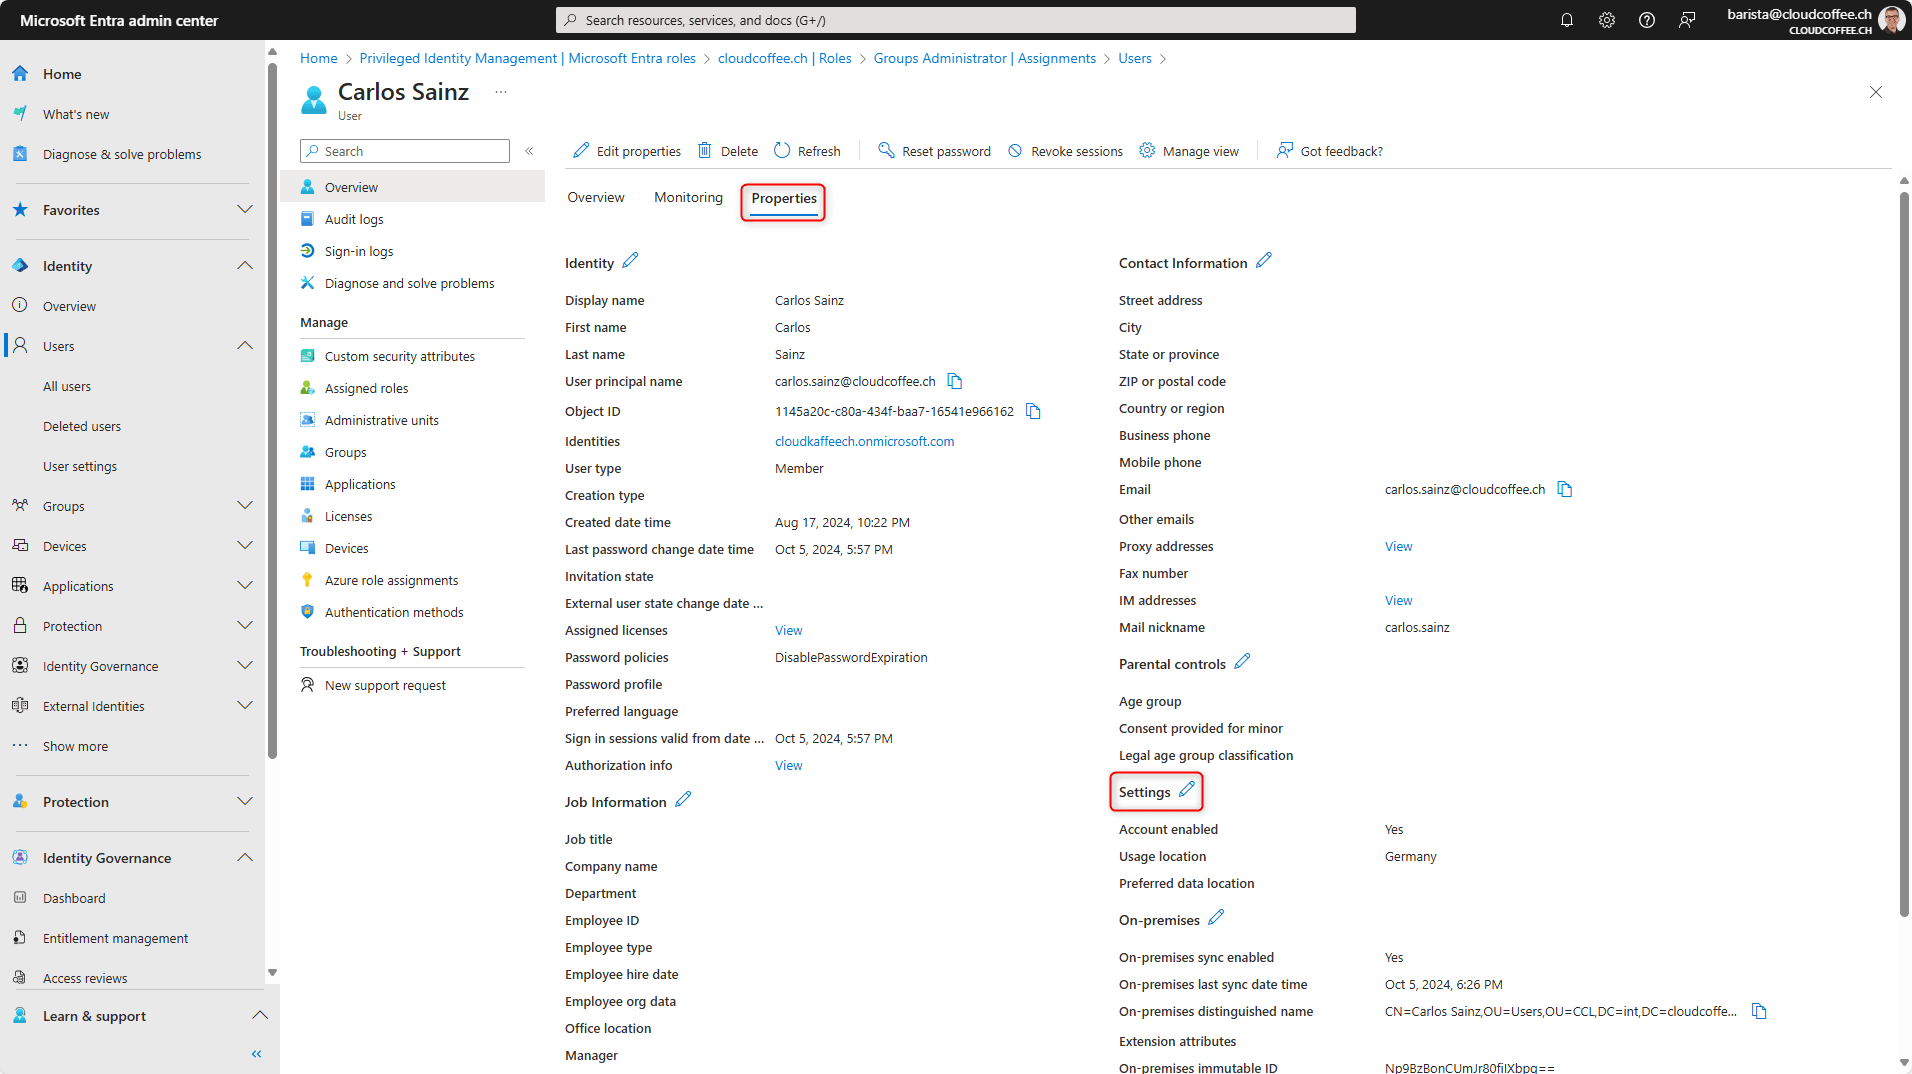Screen dimensions: 1912x1074
Task: Open the cloudkaffeech.onmicrosoft.com identities link
Action: (863, 441)
